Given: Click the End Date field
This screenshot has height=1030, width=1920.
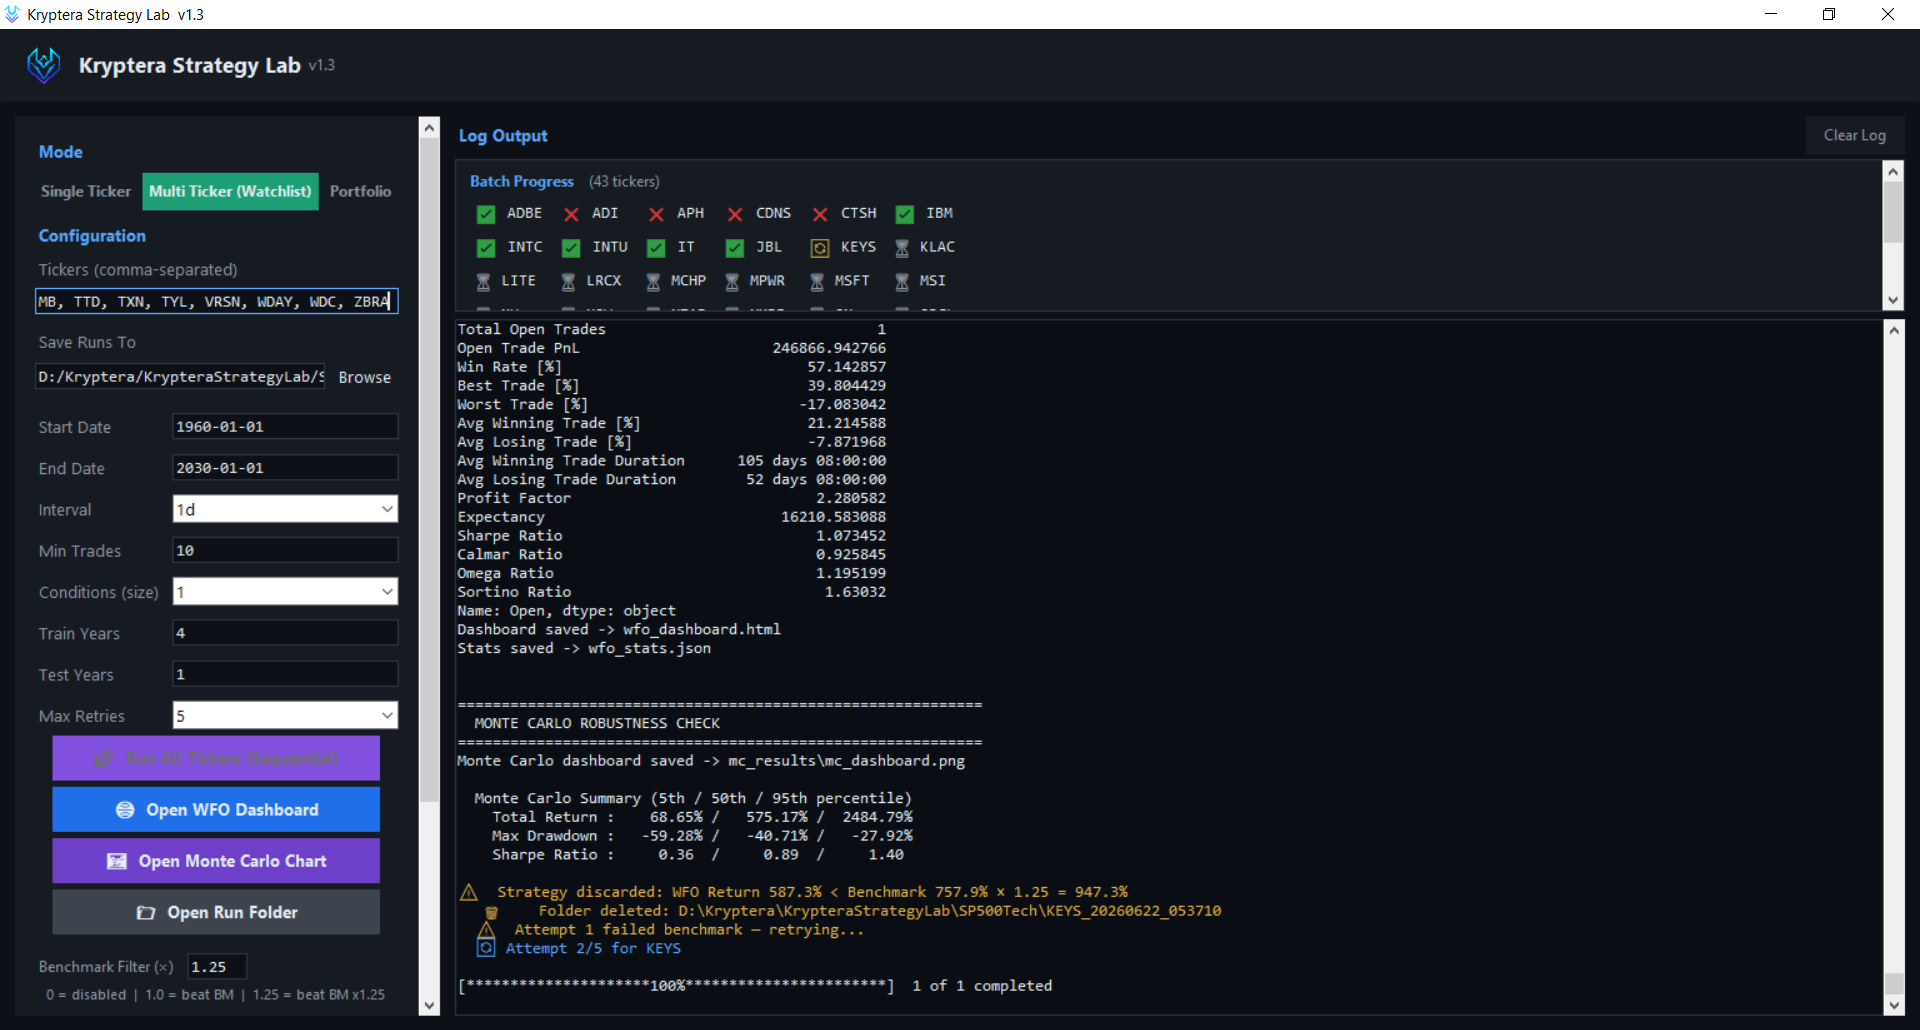Looking at the screenshot, I should 285,468.
